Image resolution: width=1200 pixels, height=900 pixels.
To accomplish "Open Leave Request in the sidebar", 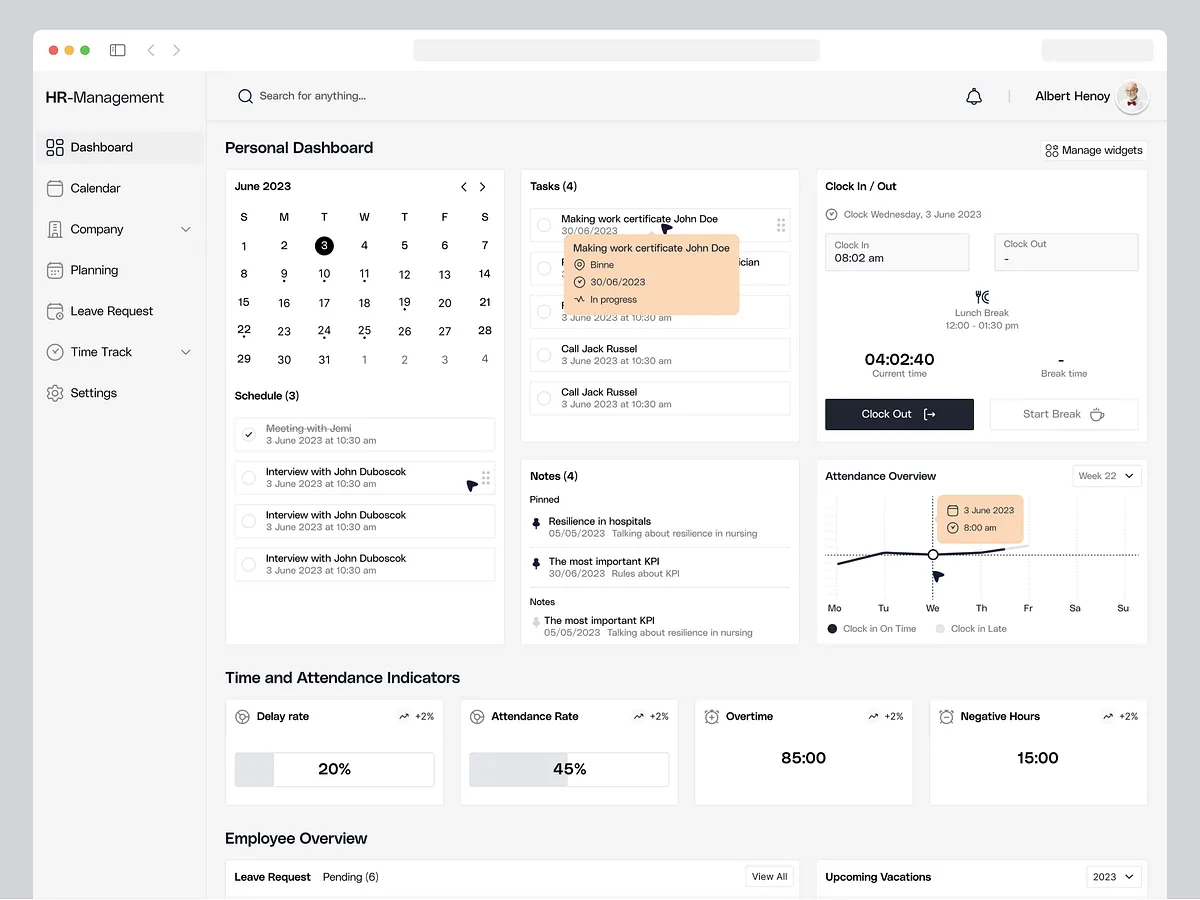I will pos(120,311).
